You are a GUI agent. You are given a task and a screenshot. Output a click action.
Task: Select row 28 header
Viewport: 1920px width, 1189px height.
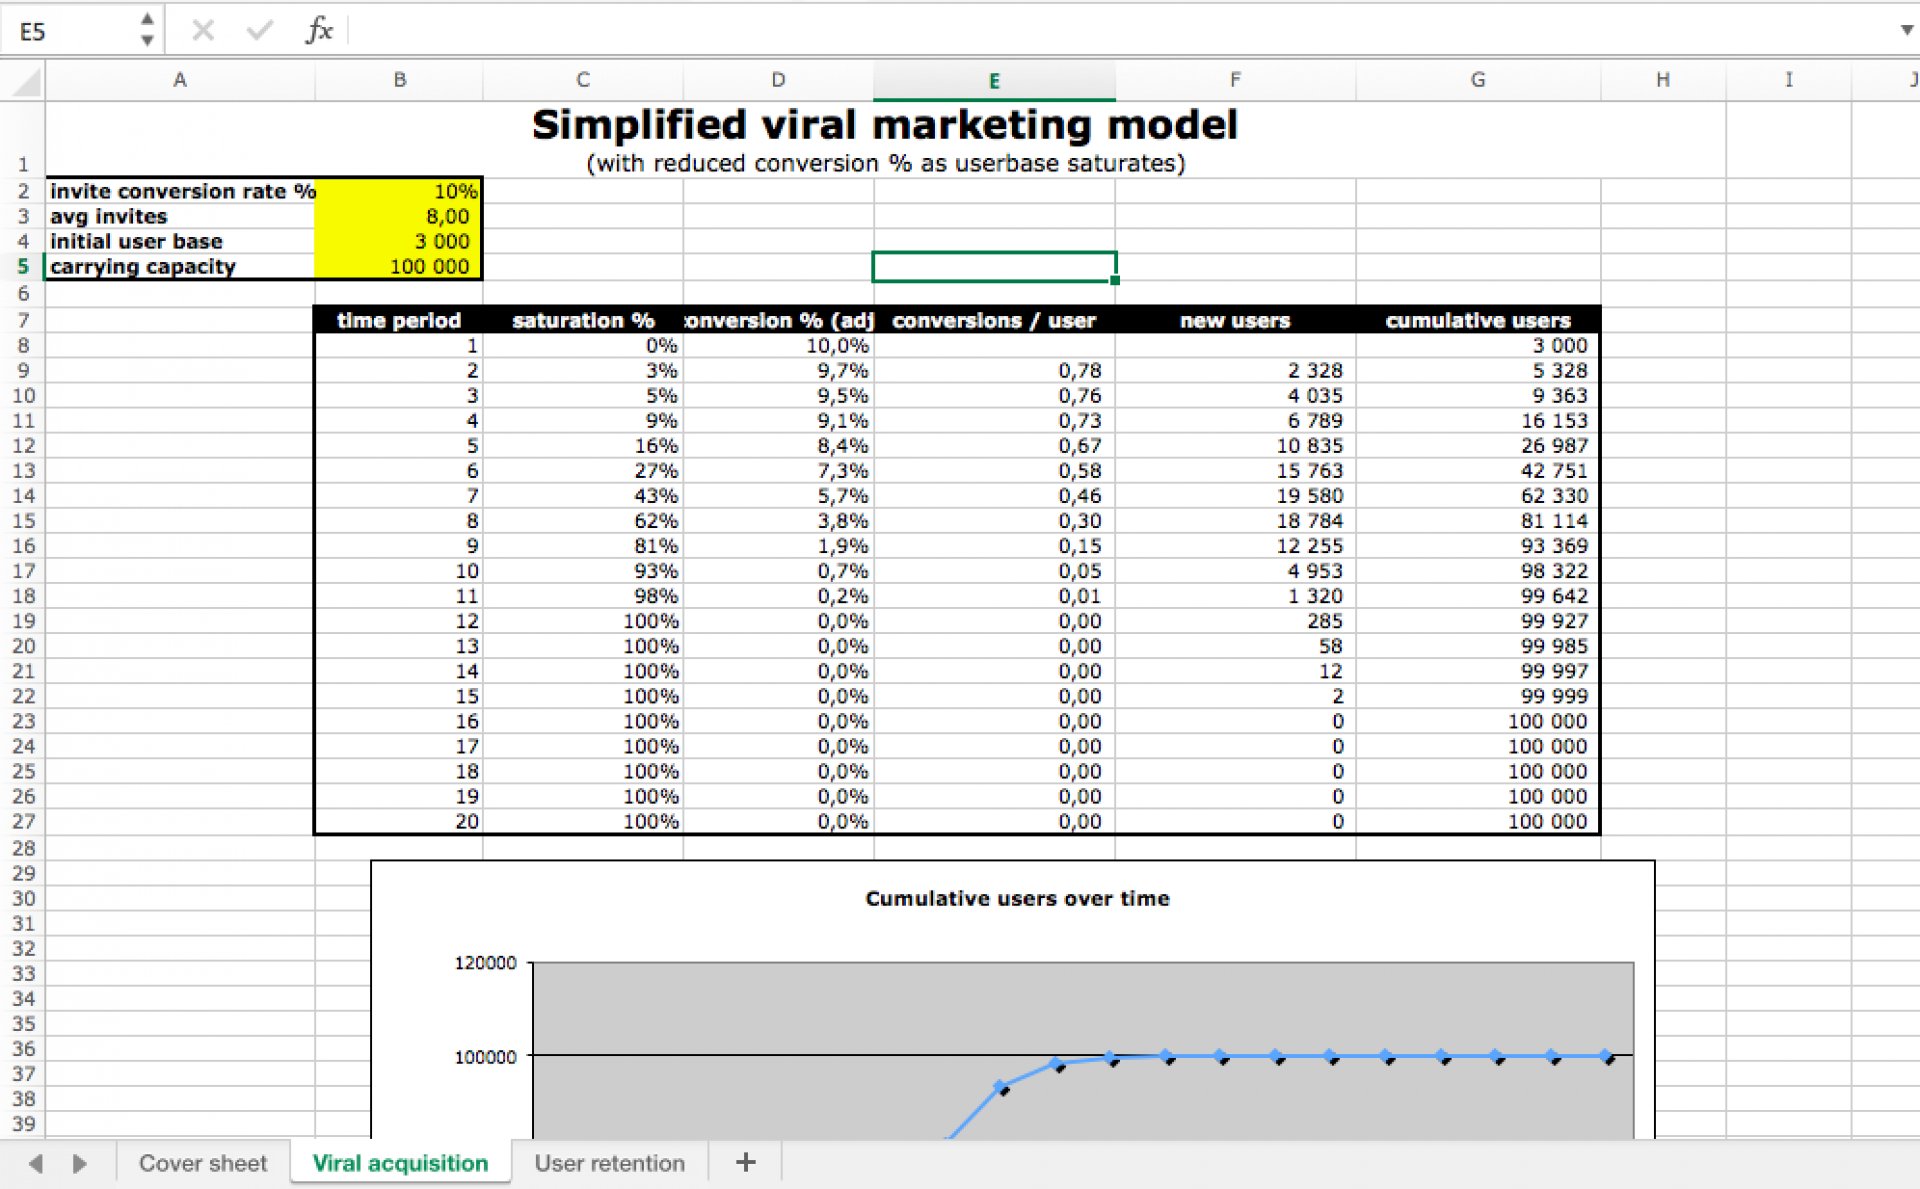point(23,848)
